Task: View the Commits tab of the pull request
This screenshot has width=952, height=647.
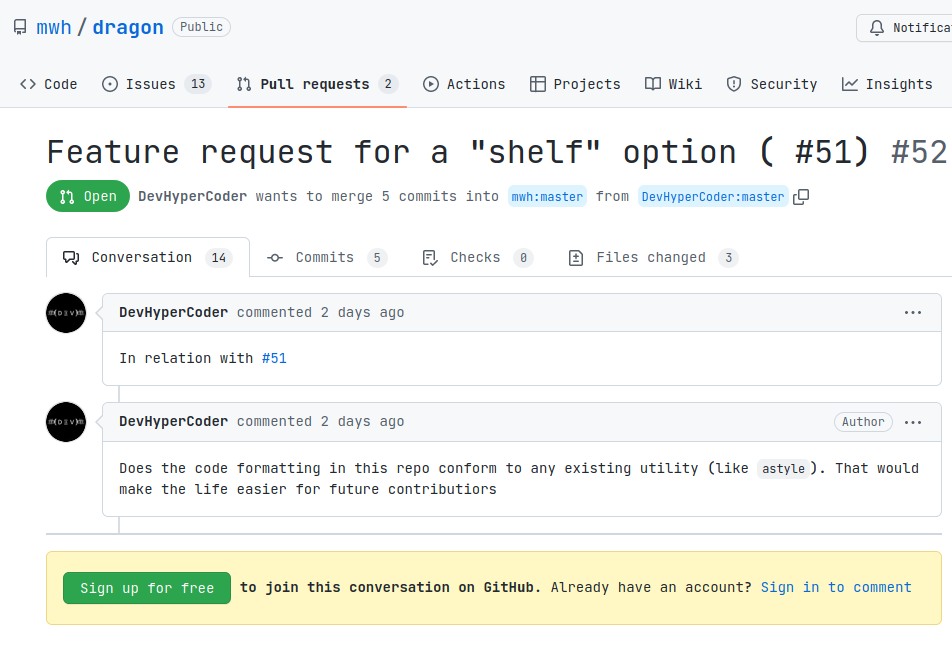Action: tap(326, 258)
